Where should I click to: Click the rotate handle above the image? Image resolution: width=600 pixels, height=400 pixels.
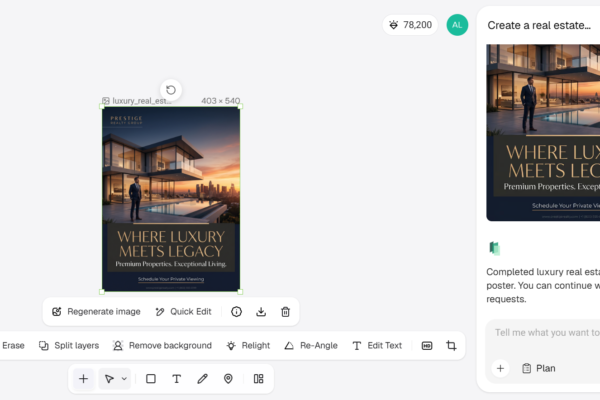pyautogui.click(x=171, y=90)
